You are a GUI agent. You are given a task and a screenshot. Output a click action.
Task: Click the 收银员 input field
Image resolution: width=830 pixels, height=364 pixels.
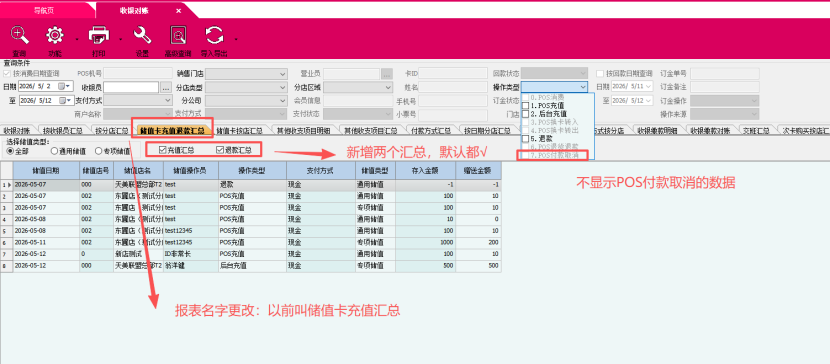131,87
